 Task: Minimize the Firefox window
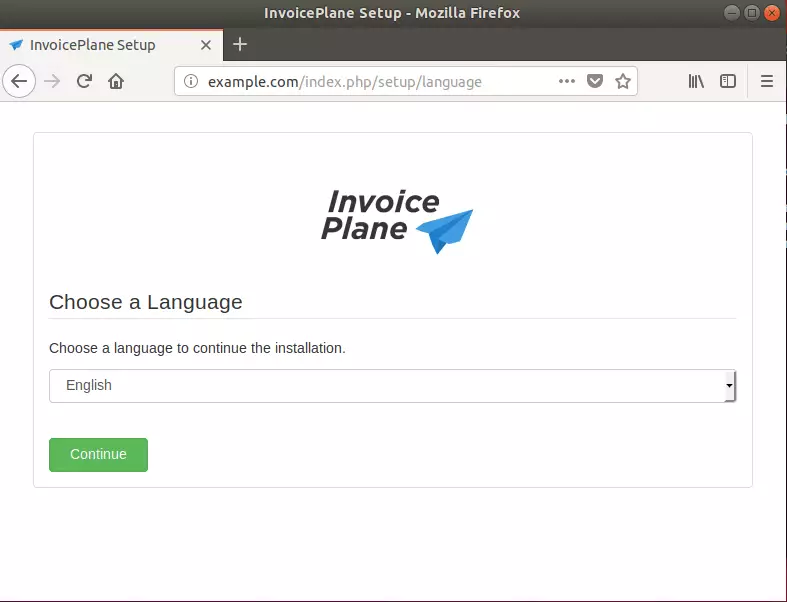(x=732, y=13)
